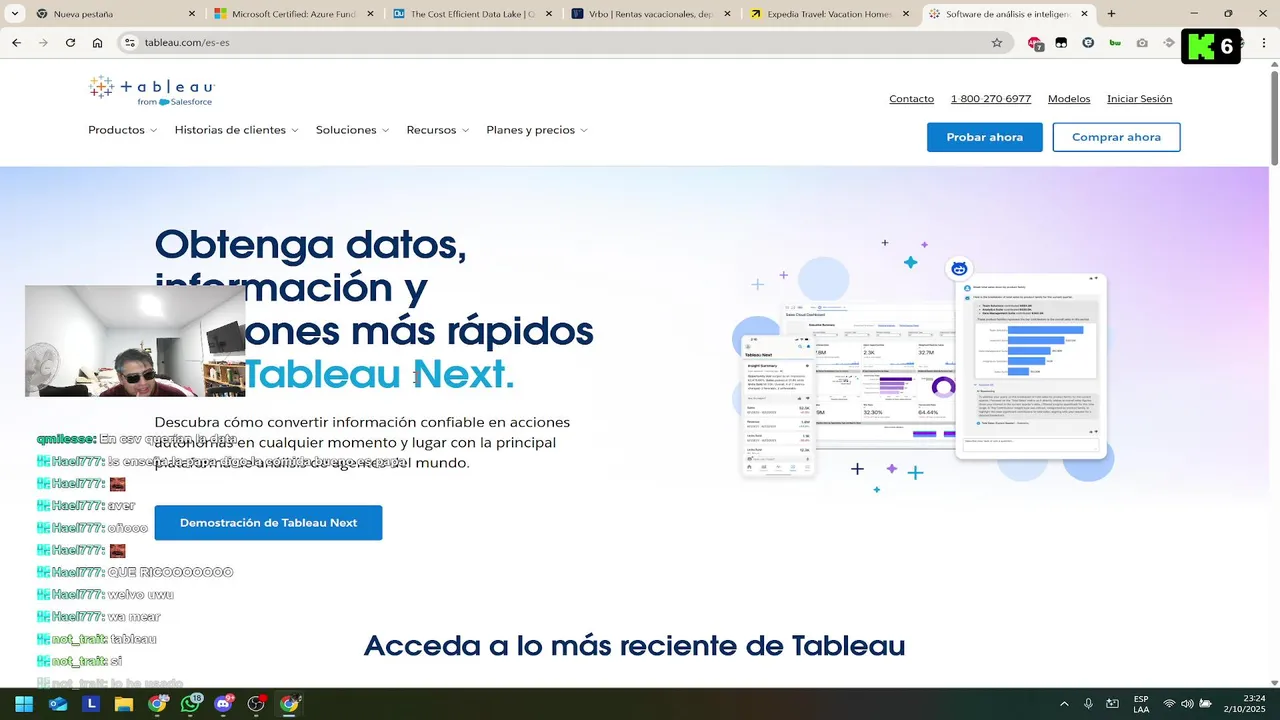Expand the Recursos menu

pyautogui.click(x=437, y=130)
